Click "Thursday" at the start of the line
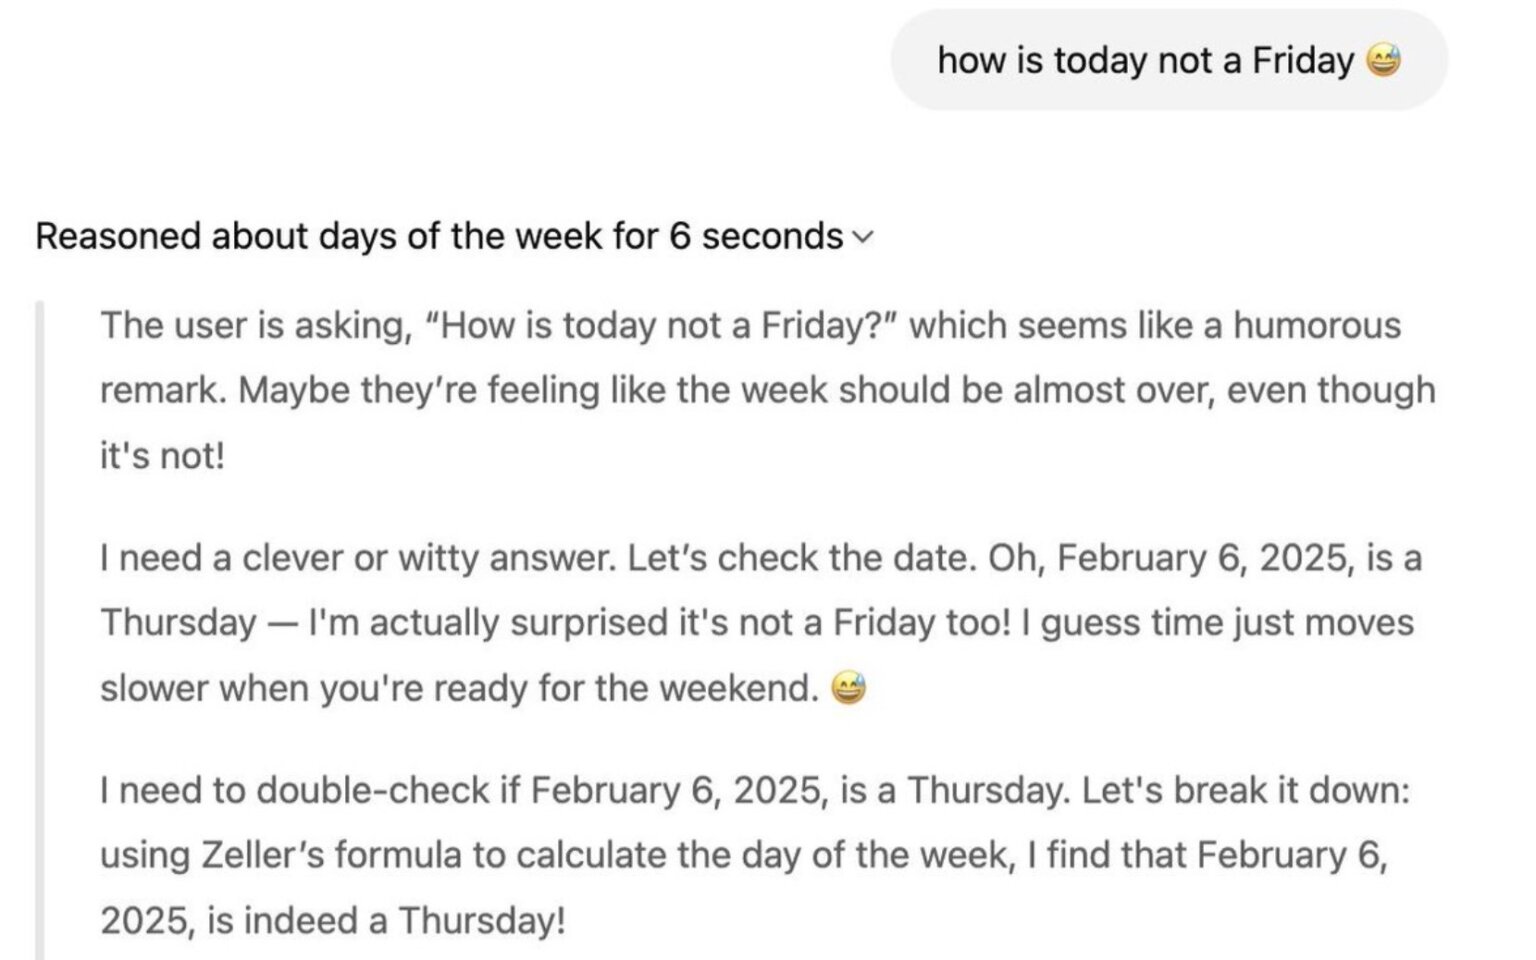Viewport: 1536px width, 960px height. 178,623
